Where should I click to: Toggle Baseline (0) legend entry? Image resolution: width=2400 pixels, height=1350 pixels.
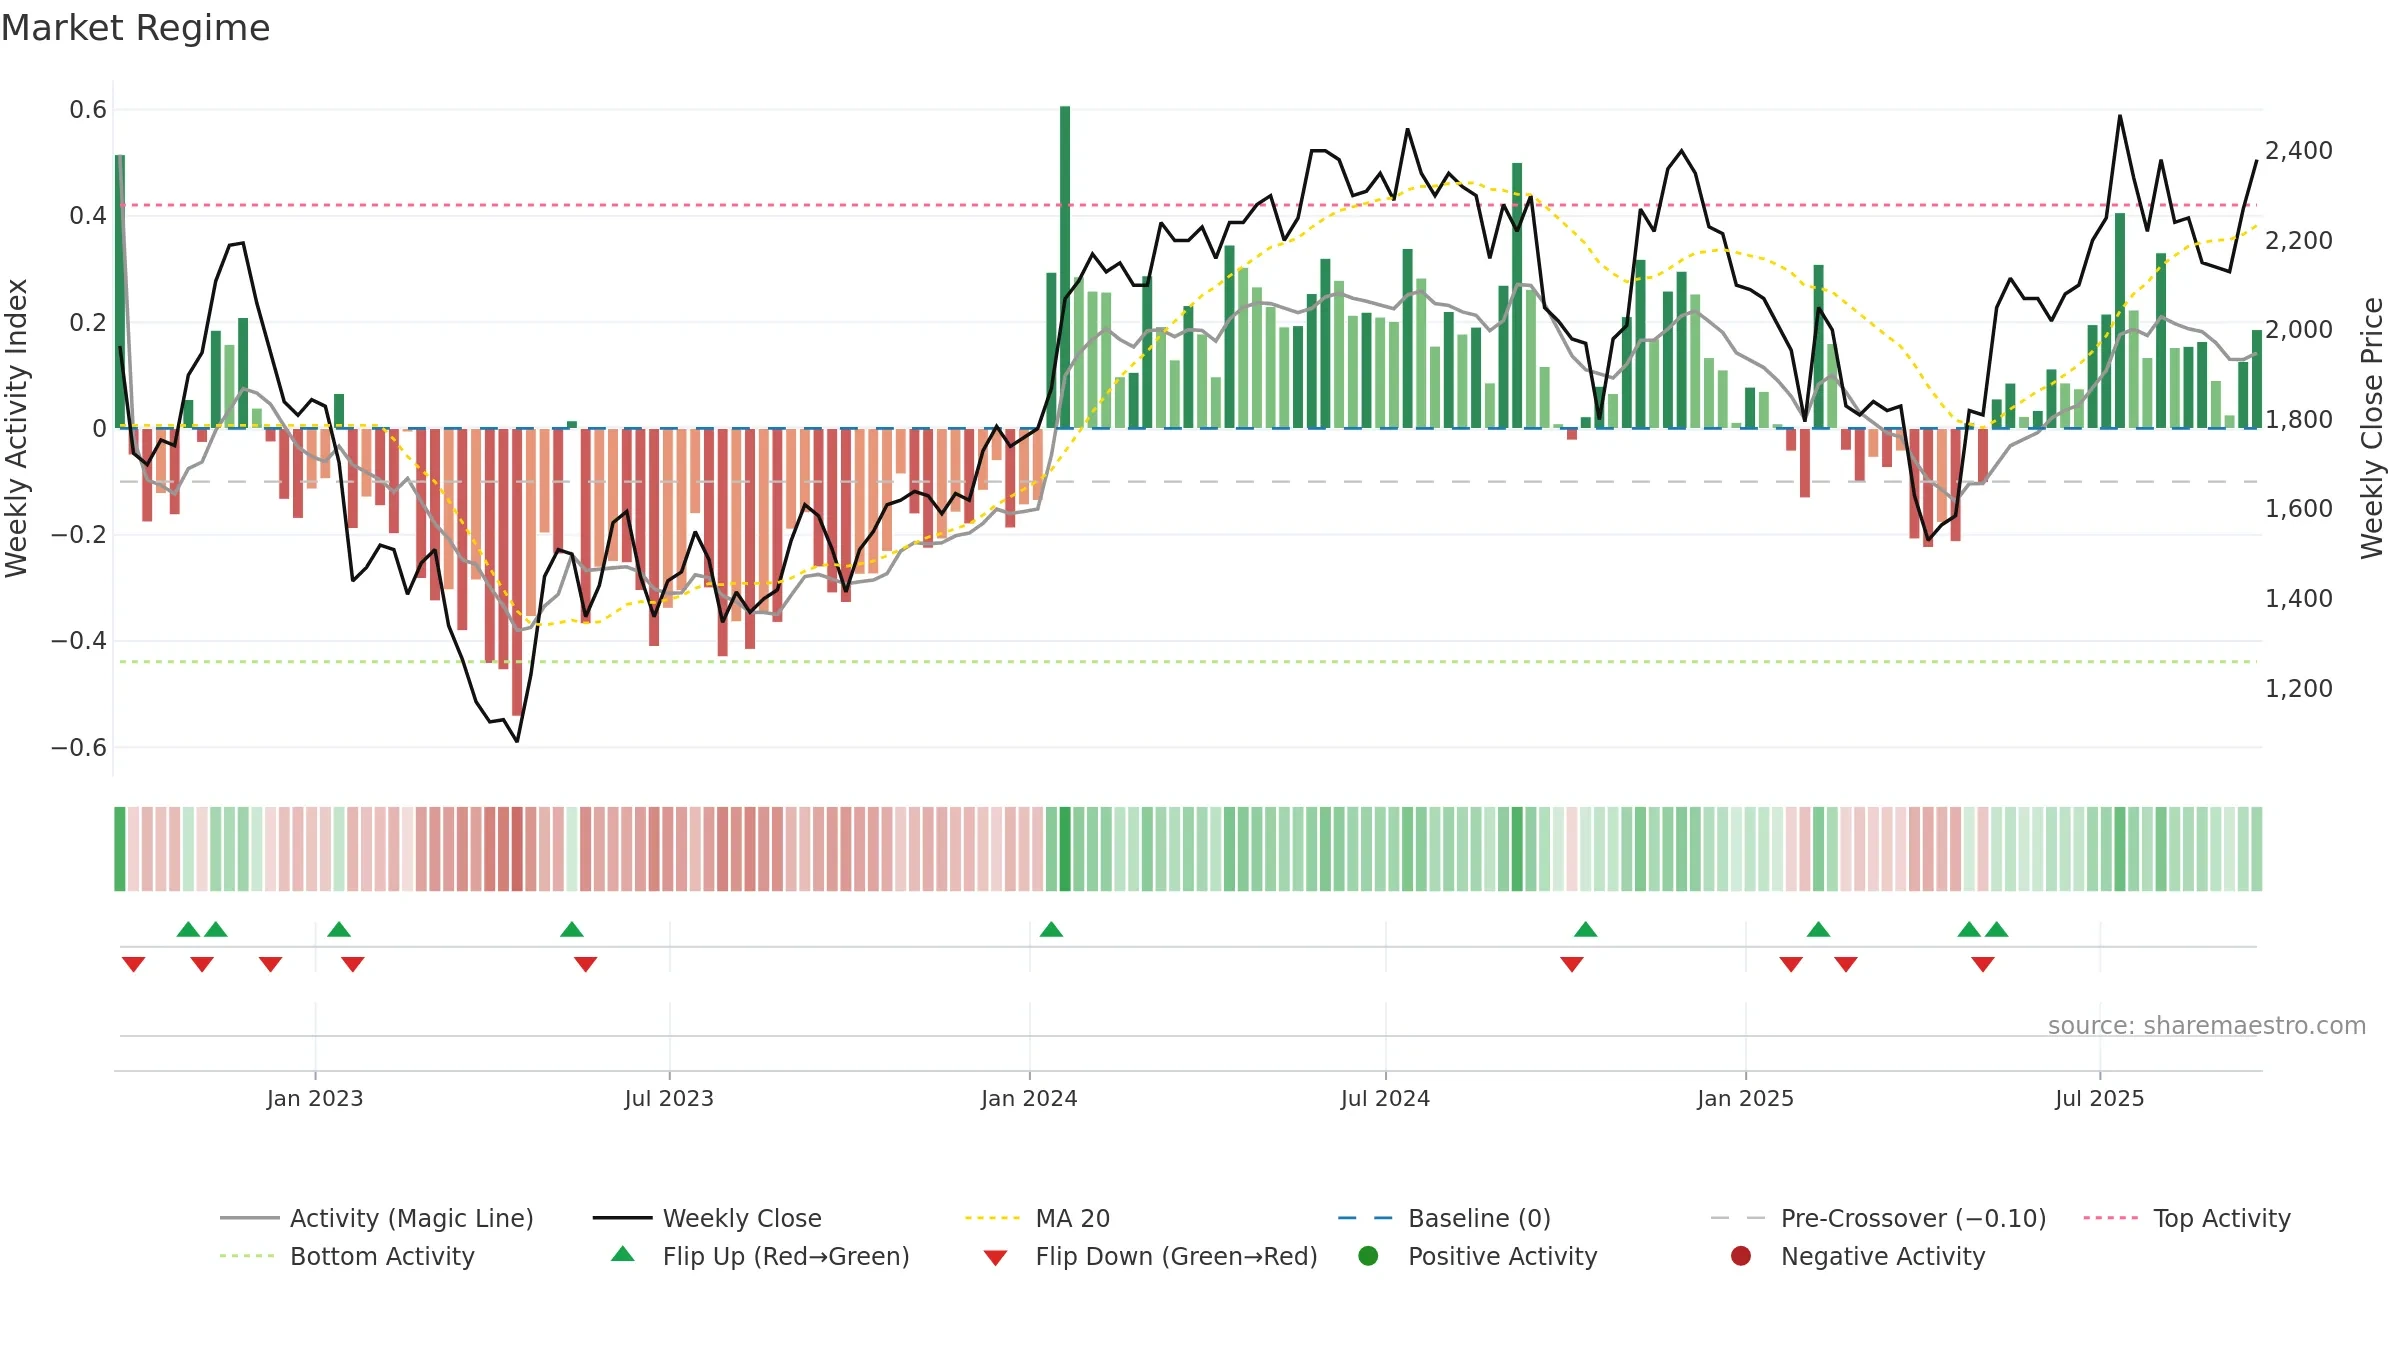click(1444, 1218)
